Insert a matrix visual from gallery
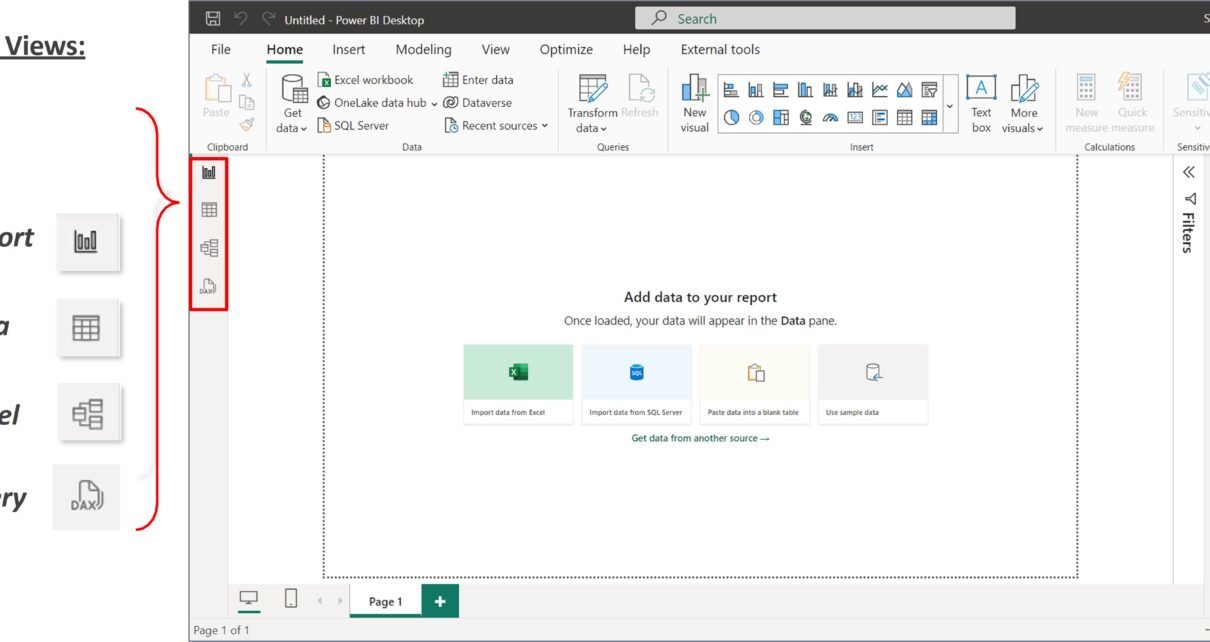Screen dimensions: 1210x642 tap(929, 117)
